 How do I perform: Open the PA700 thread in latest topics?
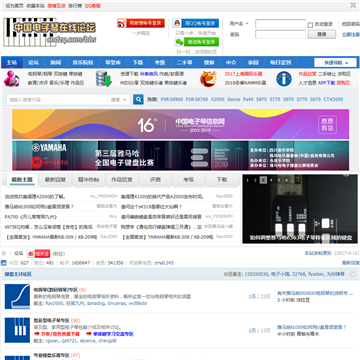(x=31, y=217)
